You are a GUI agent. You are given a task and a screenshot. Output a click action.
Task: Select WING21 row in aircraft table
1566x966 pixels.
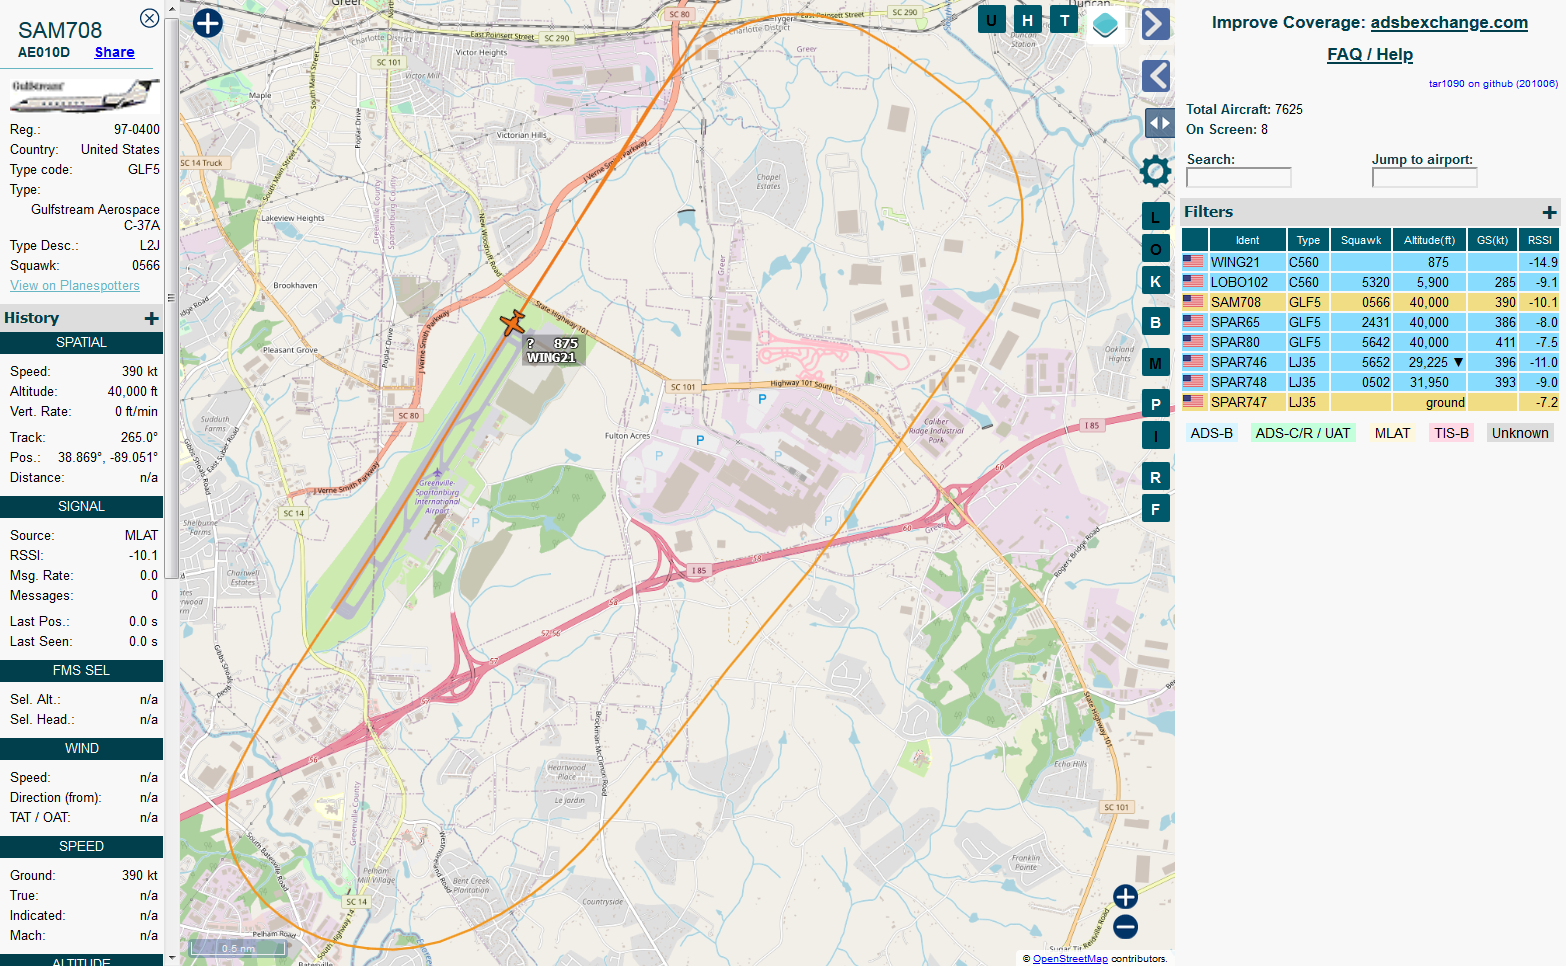1370,262
